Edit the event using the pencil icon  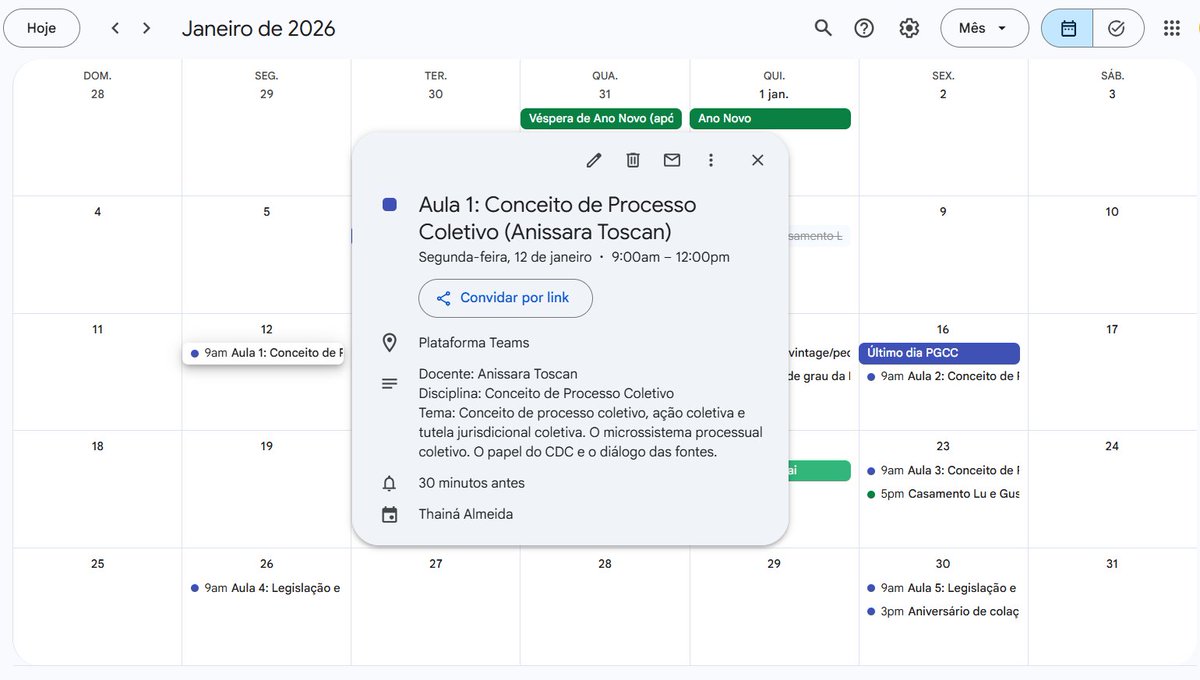point(594,160)
